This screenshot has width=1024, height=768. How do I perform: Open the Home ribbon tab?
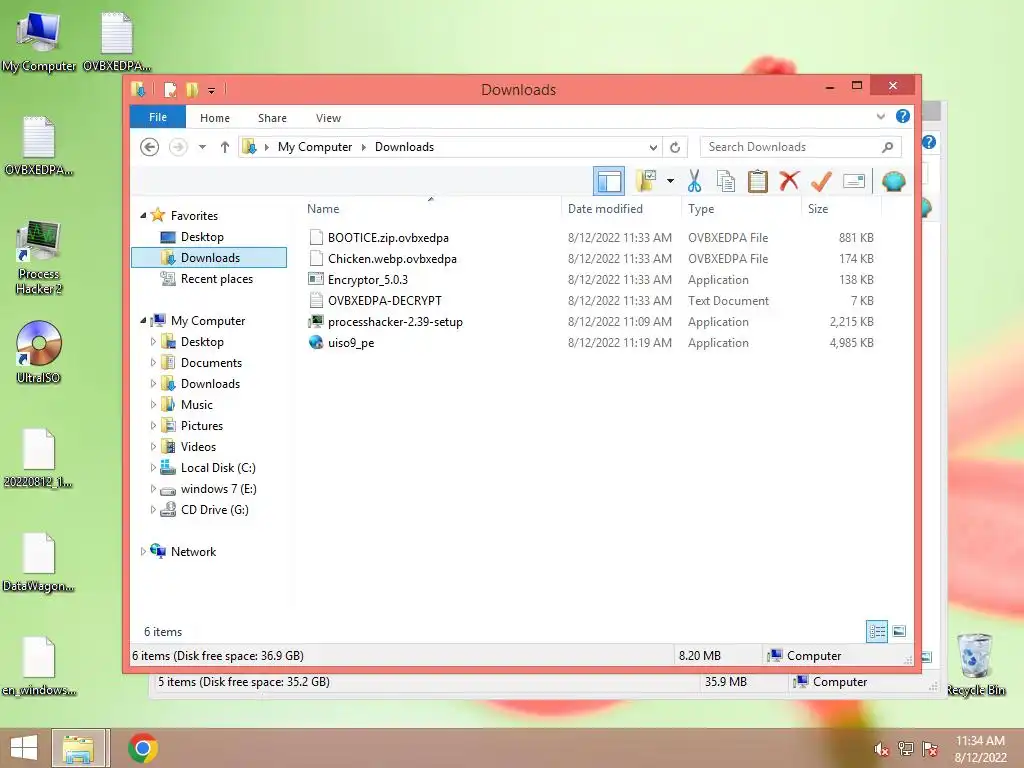[215, 118]
